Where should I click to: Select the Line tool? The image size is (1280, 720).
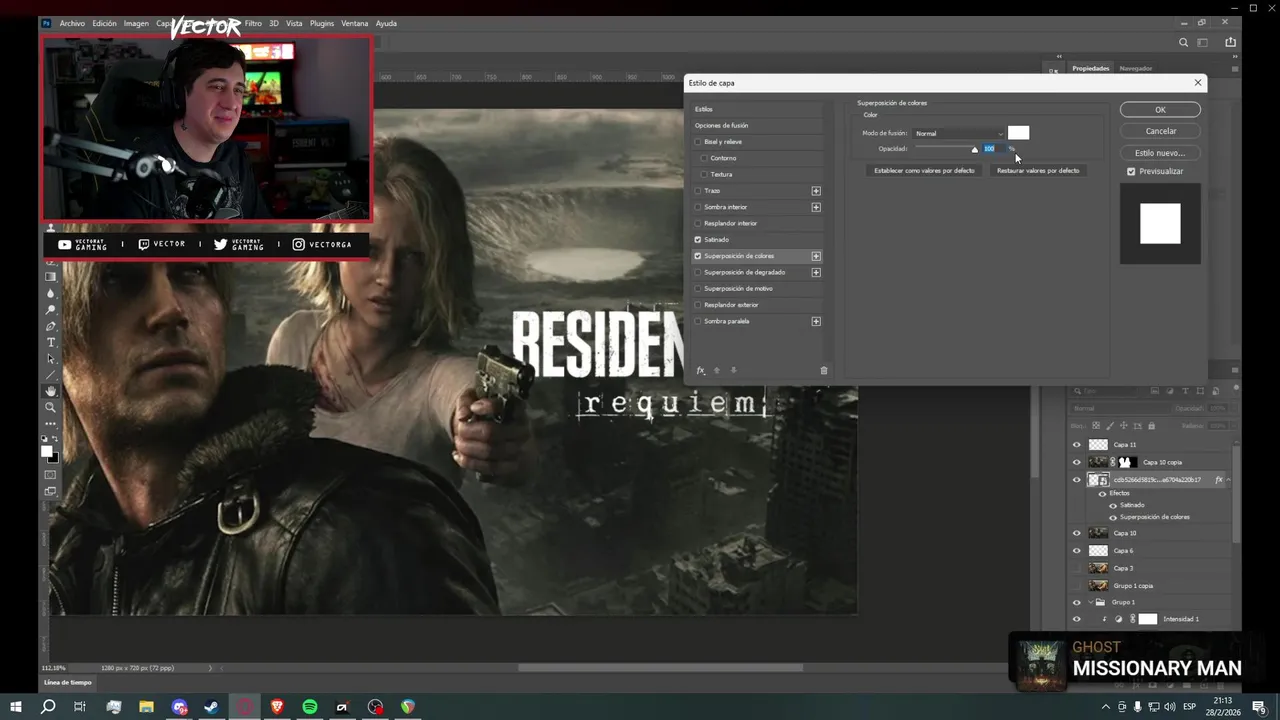pyautogui.click(x=51, y=375)
